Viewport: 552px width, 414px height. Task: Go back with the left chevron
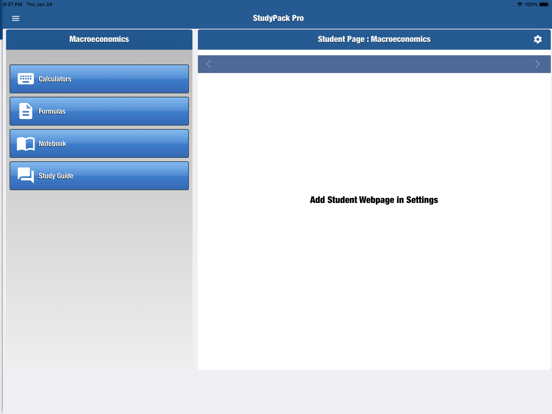coord(208,64)
